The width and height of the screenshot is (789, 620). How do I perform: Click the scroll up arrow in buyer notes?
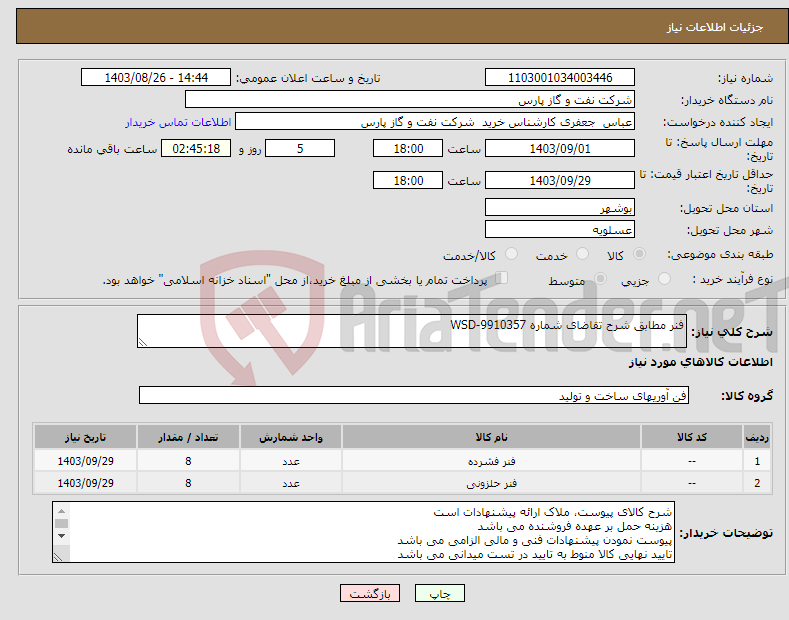[x=61, y=511]
